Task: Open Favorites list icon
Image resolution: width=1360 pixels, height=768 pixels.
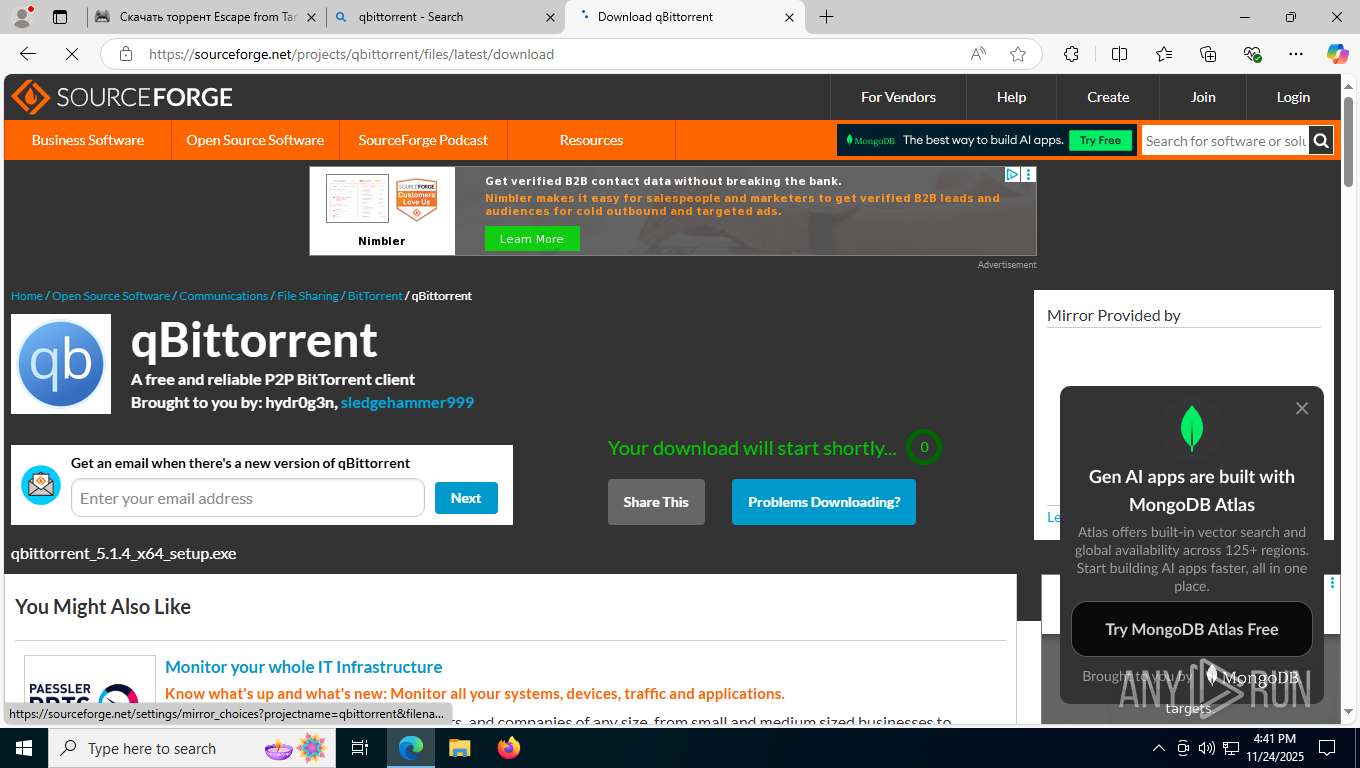Action: click(x=1164, y=54)
